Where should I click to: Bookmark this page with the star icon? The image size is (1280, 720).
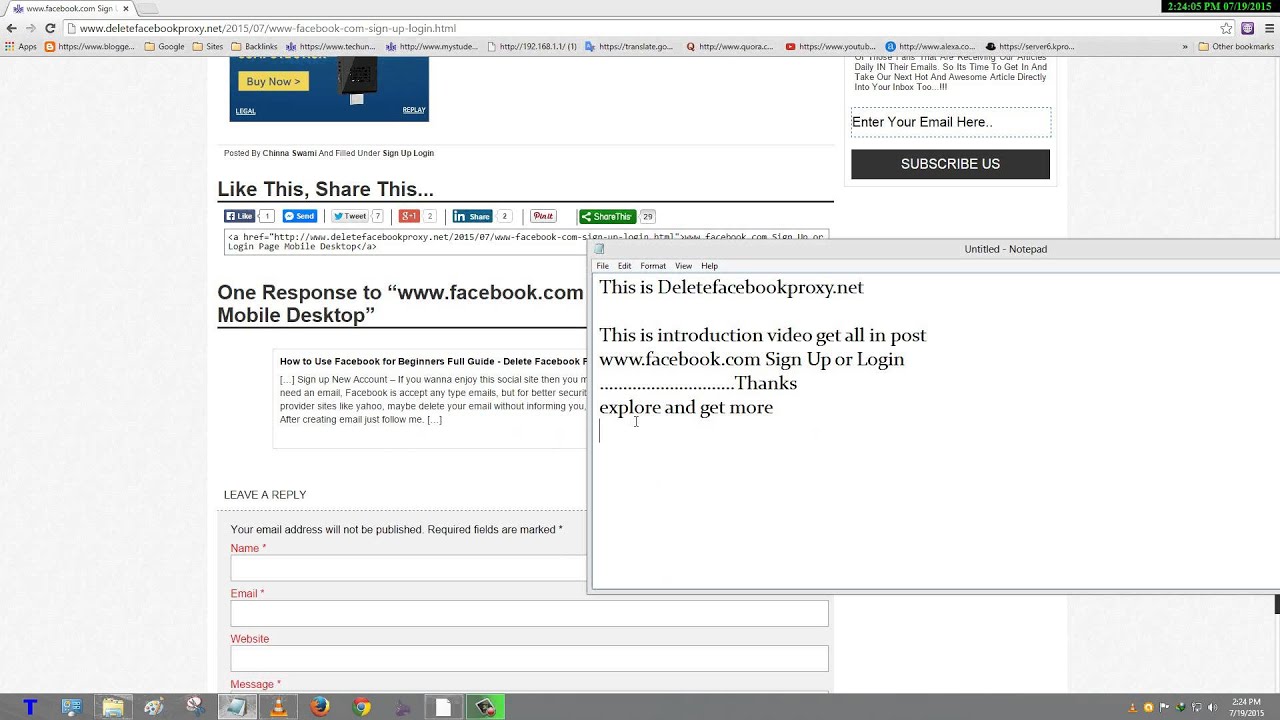pos(1226,28)
